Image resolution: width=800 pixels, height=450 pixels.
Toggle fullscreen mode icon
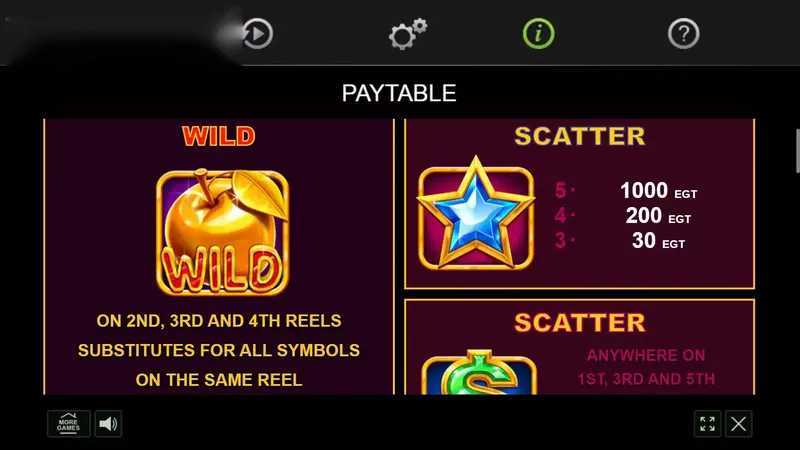click(x=707, y=423)
